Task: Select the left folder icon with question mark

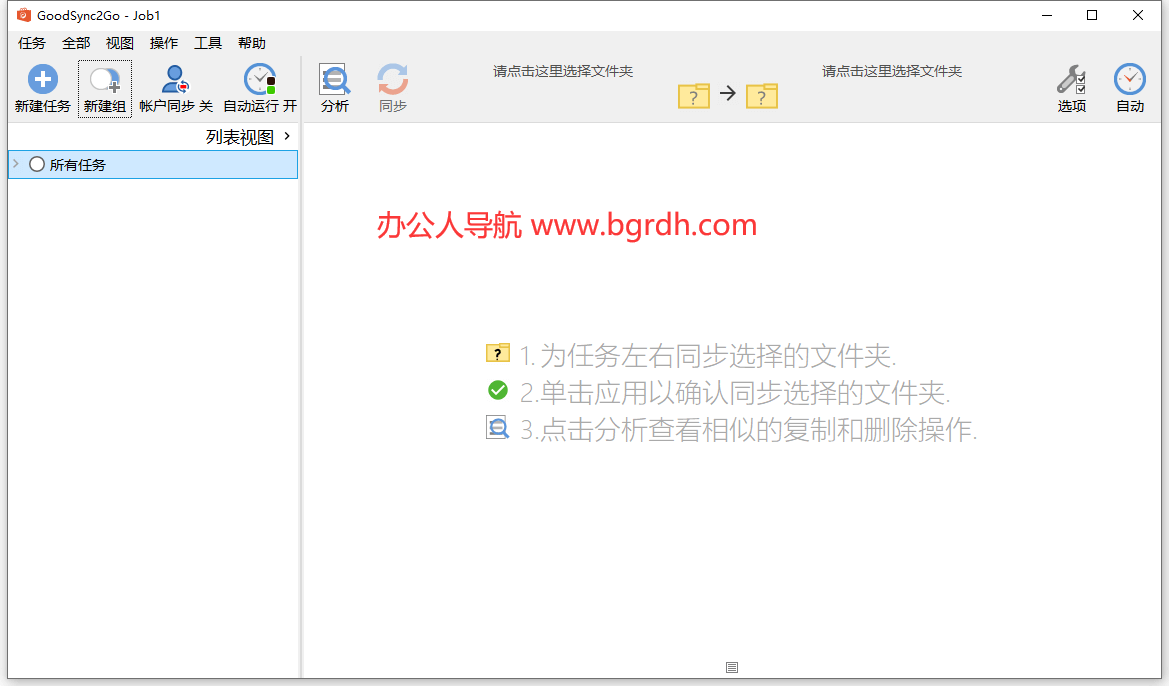Action: [x=693, y=96]
